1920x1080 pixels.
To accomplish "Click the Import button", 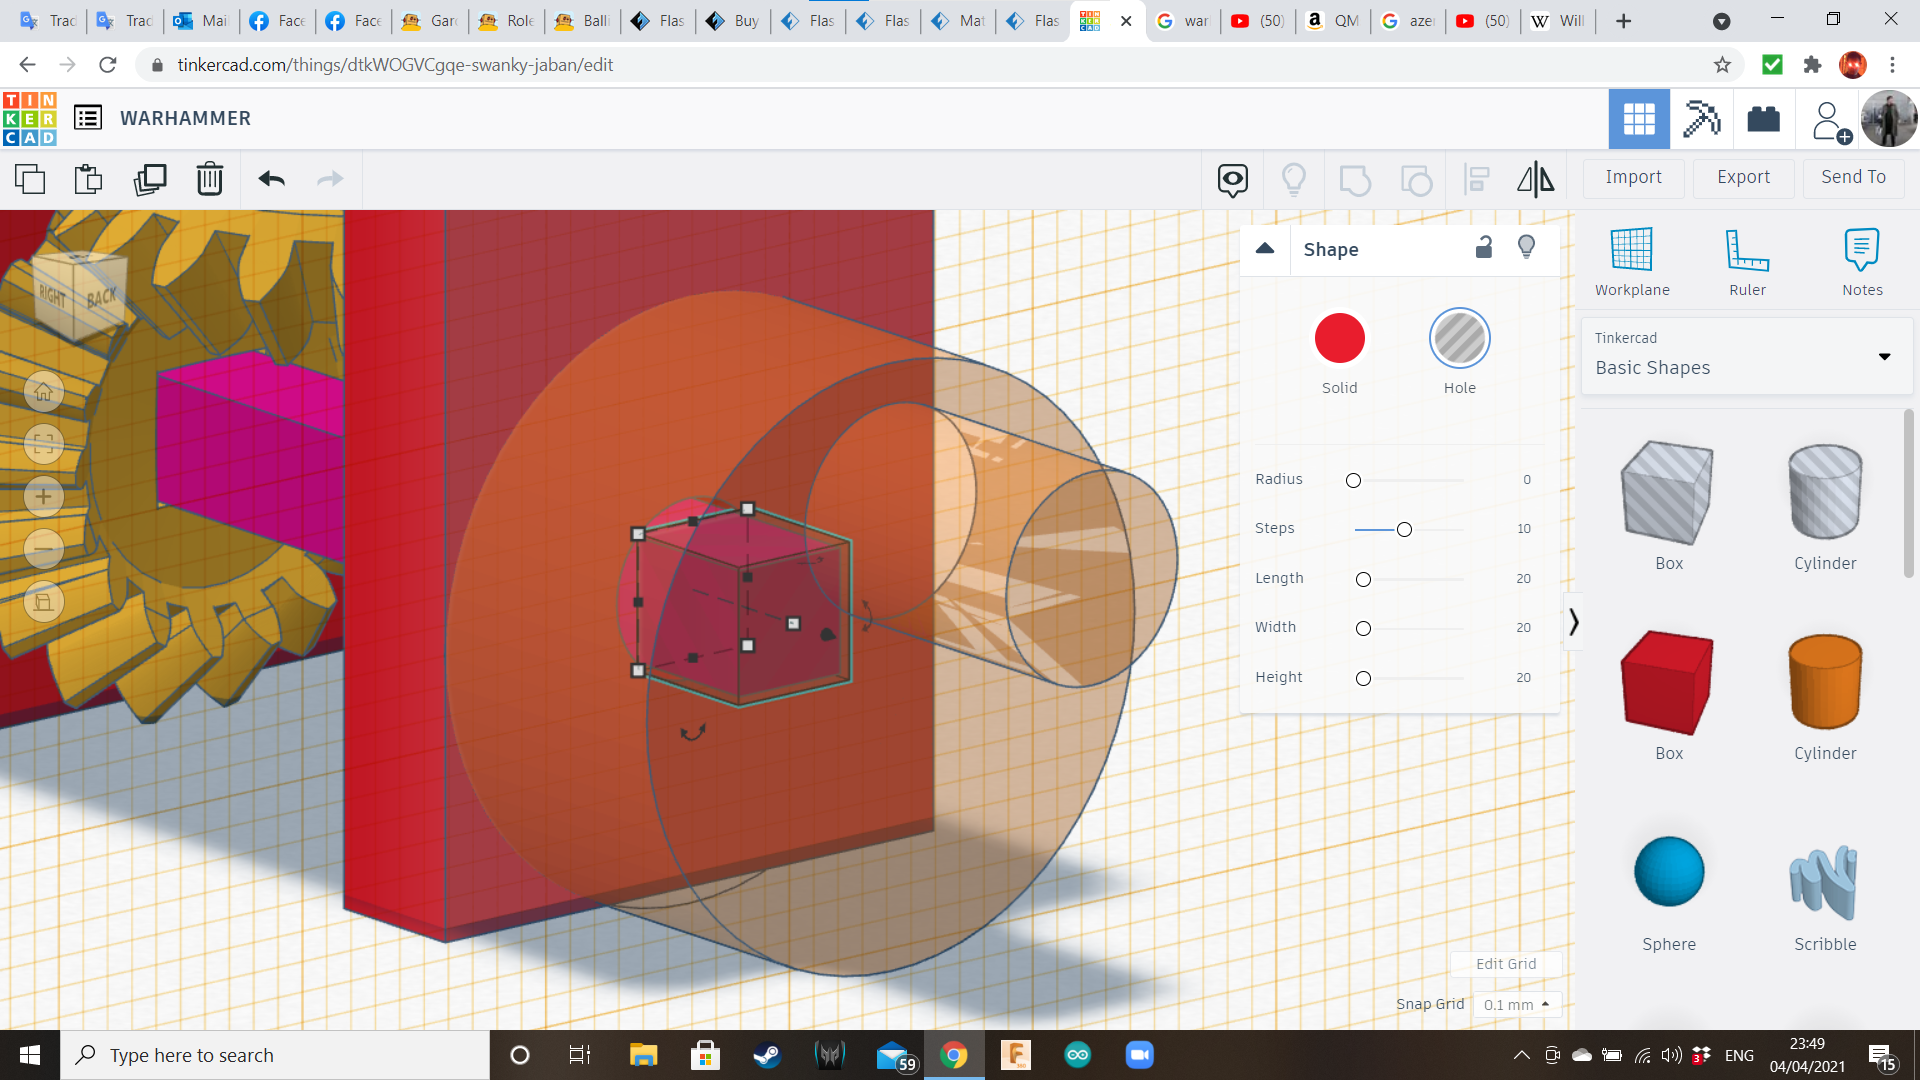I will click(x=1634, y=177).
